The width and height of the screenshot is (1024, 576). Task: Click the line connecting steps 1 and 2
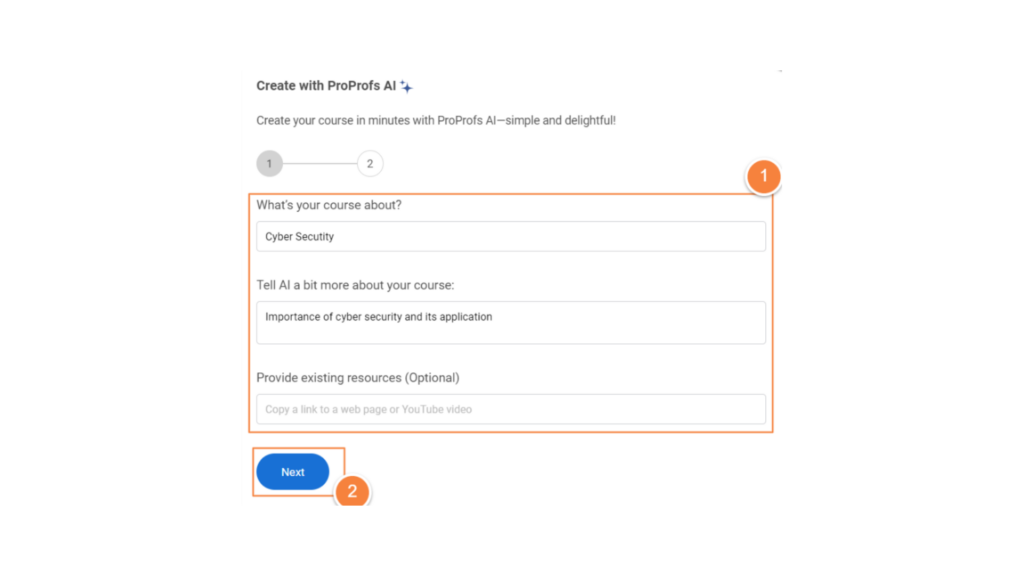click(320, 163)
